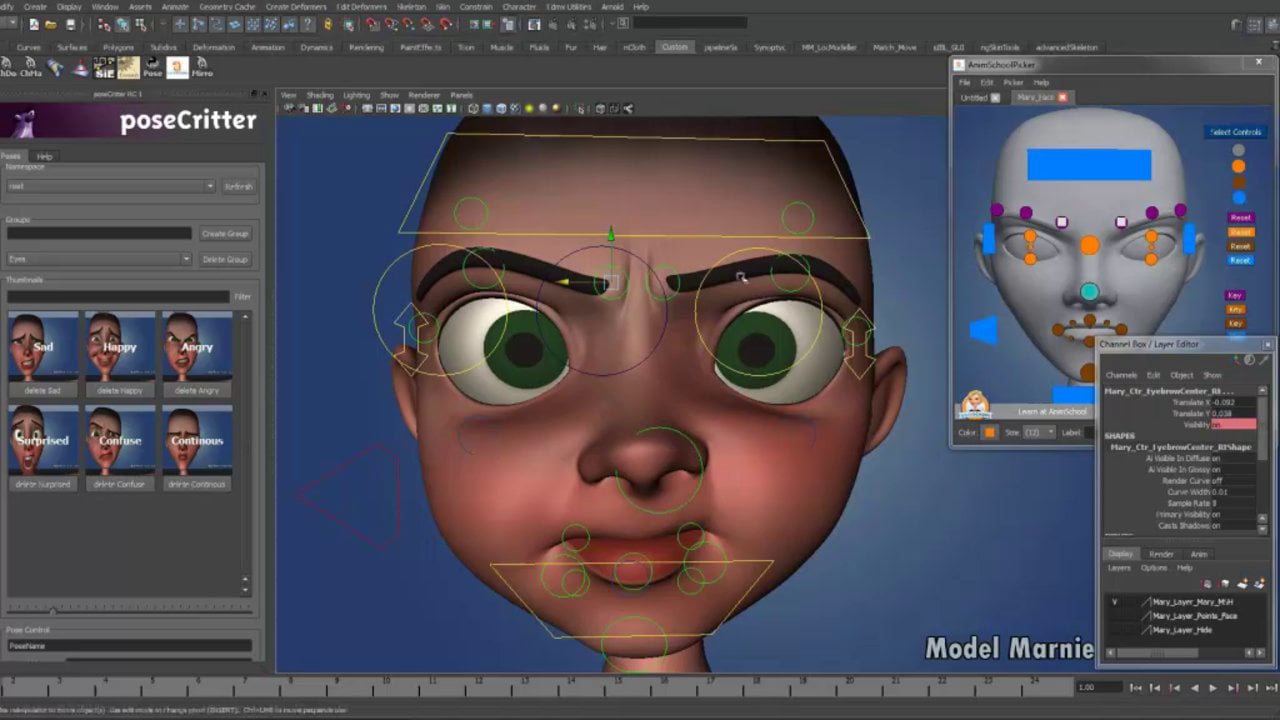Click the PoseName input field

[x=129, y=646]
